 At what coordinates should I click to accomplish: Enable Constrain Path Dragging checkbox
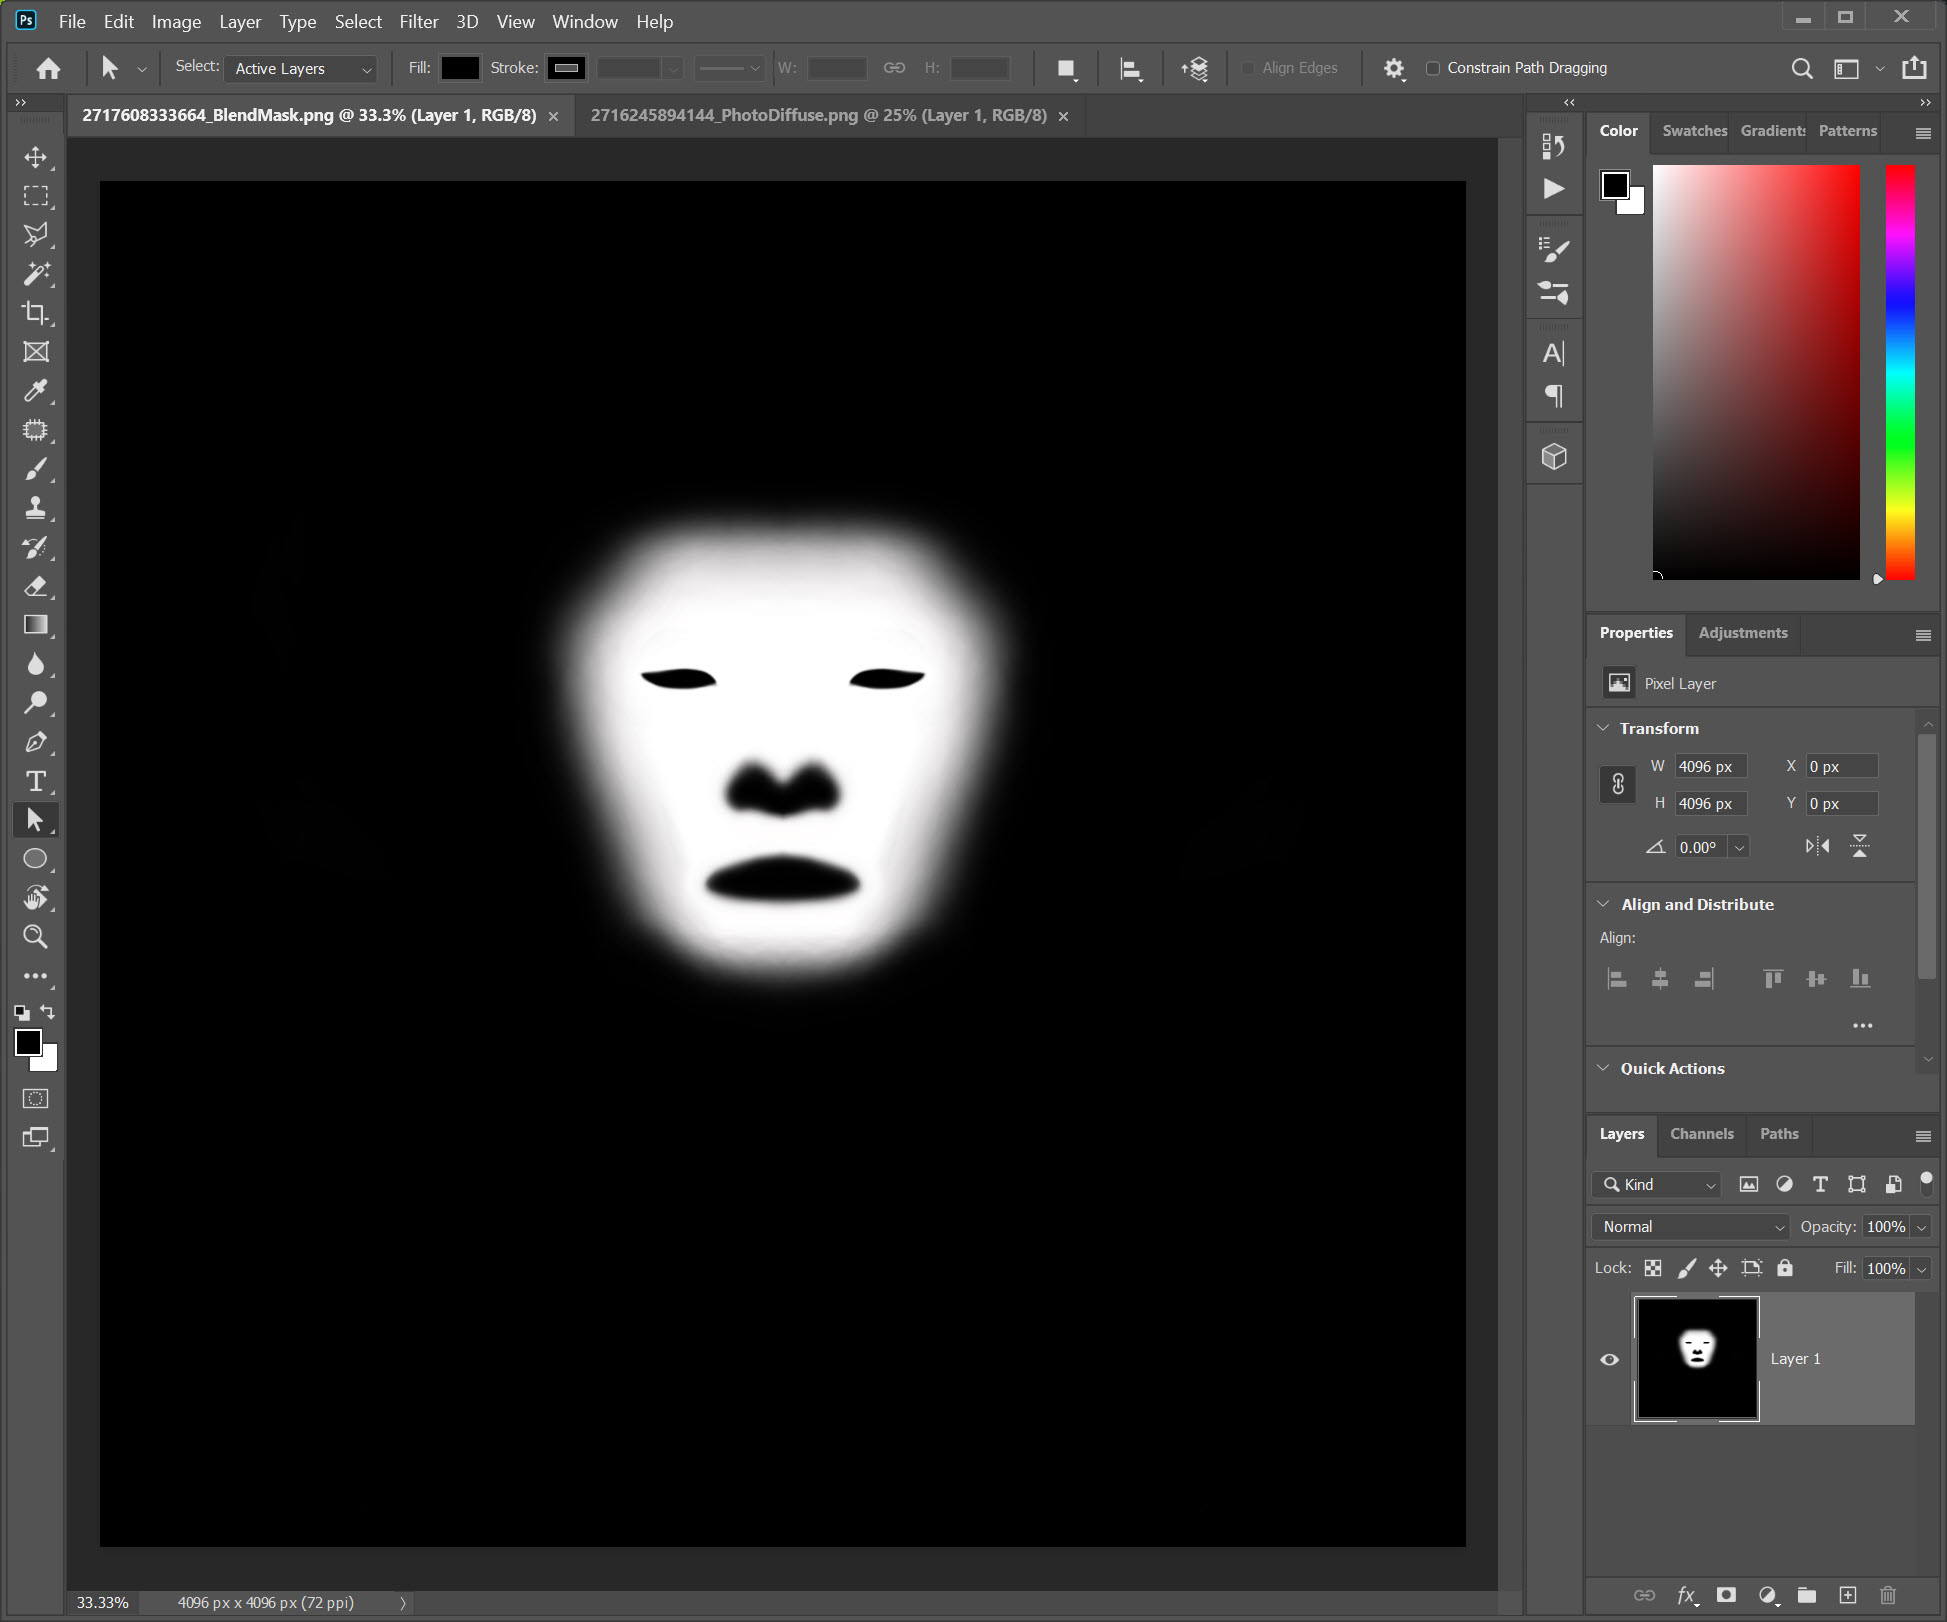1433,68
